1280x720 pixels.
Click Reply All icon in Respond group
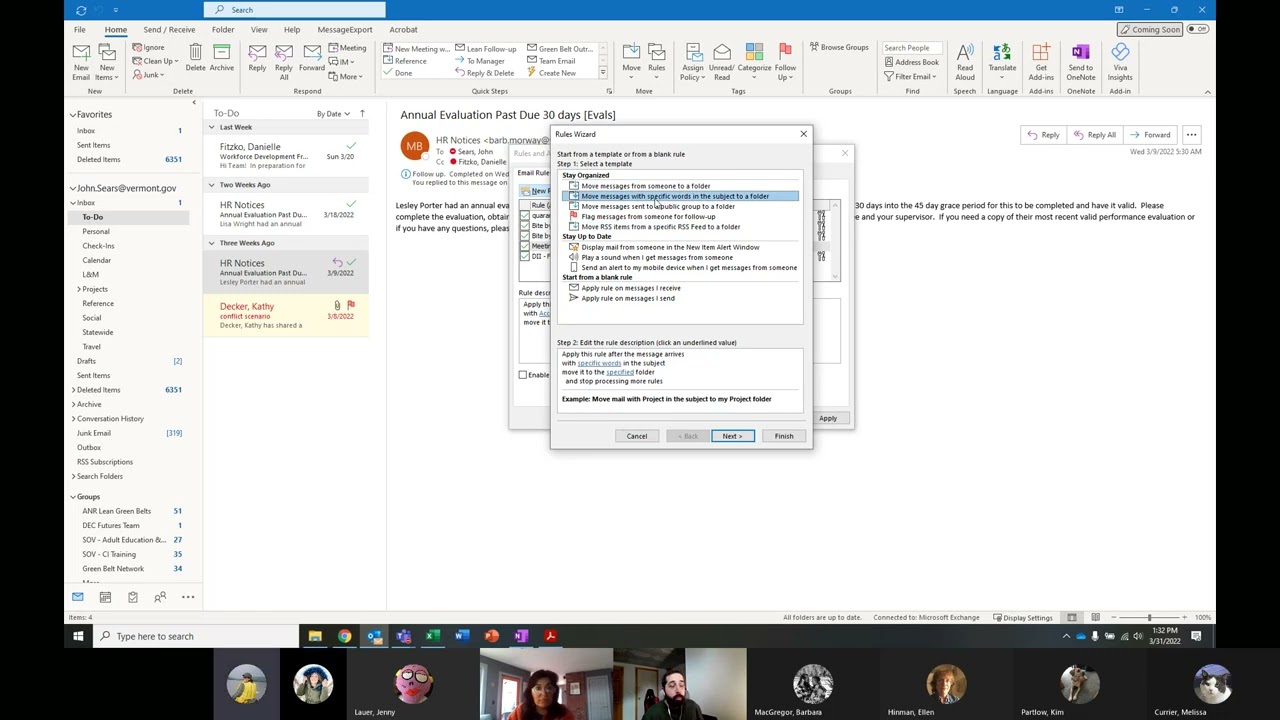click(x=284, y=61)
